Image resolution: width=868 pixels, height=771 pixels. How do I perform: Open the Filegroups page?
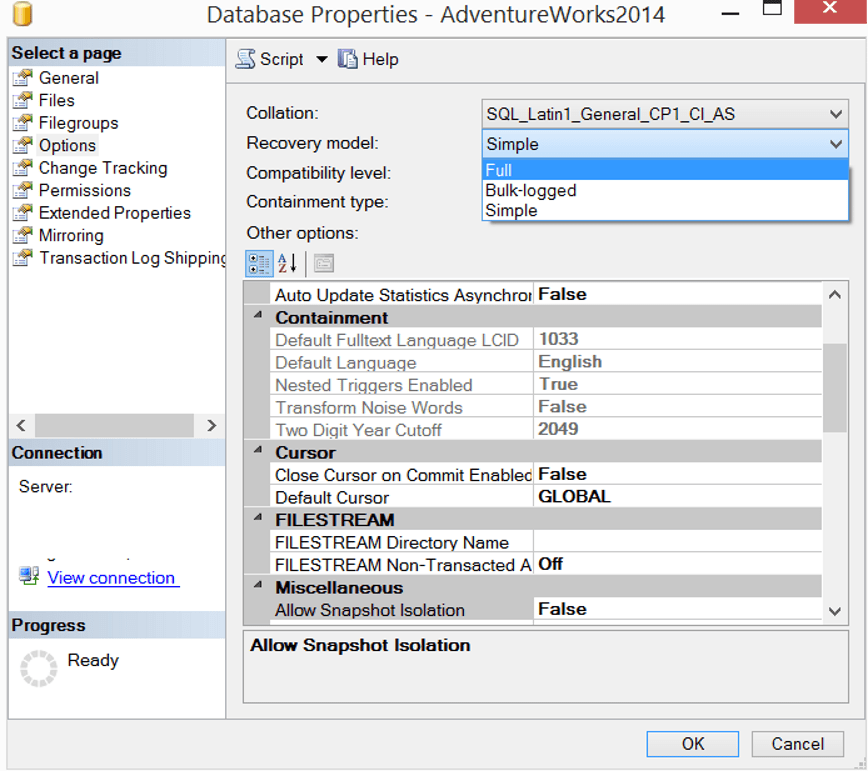coord(79,123)
